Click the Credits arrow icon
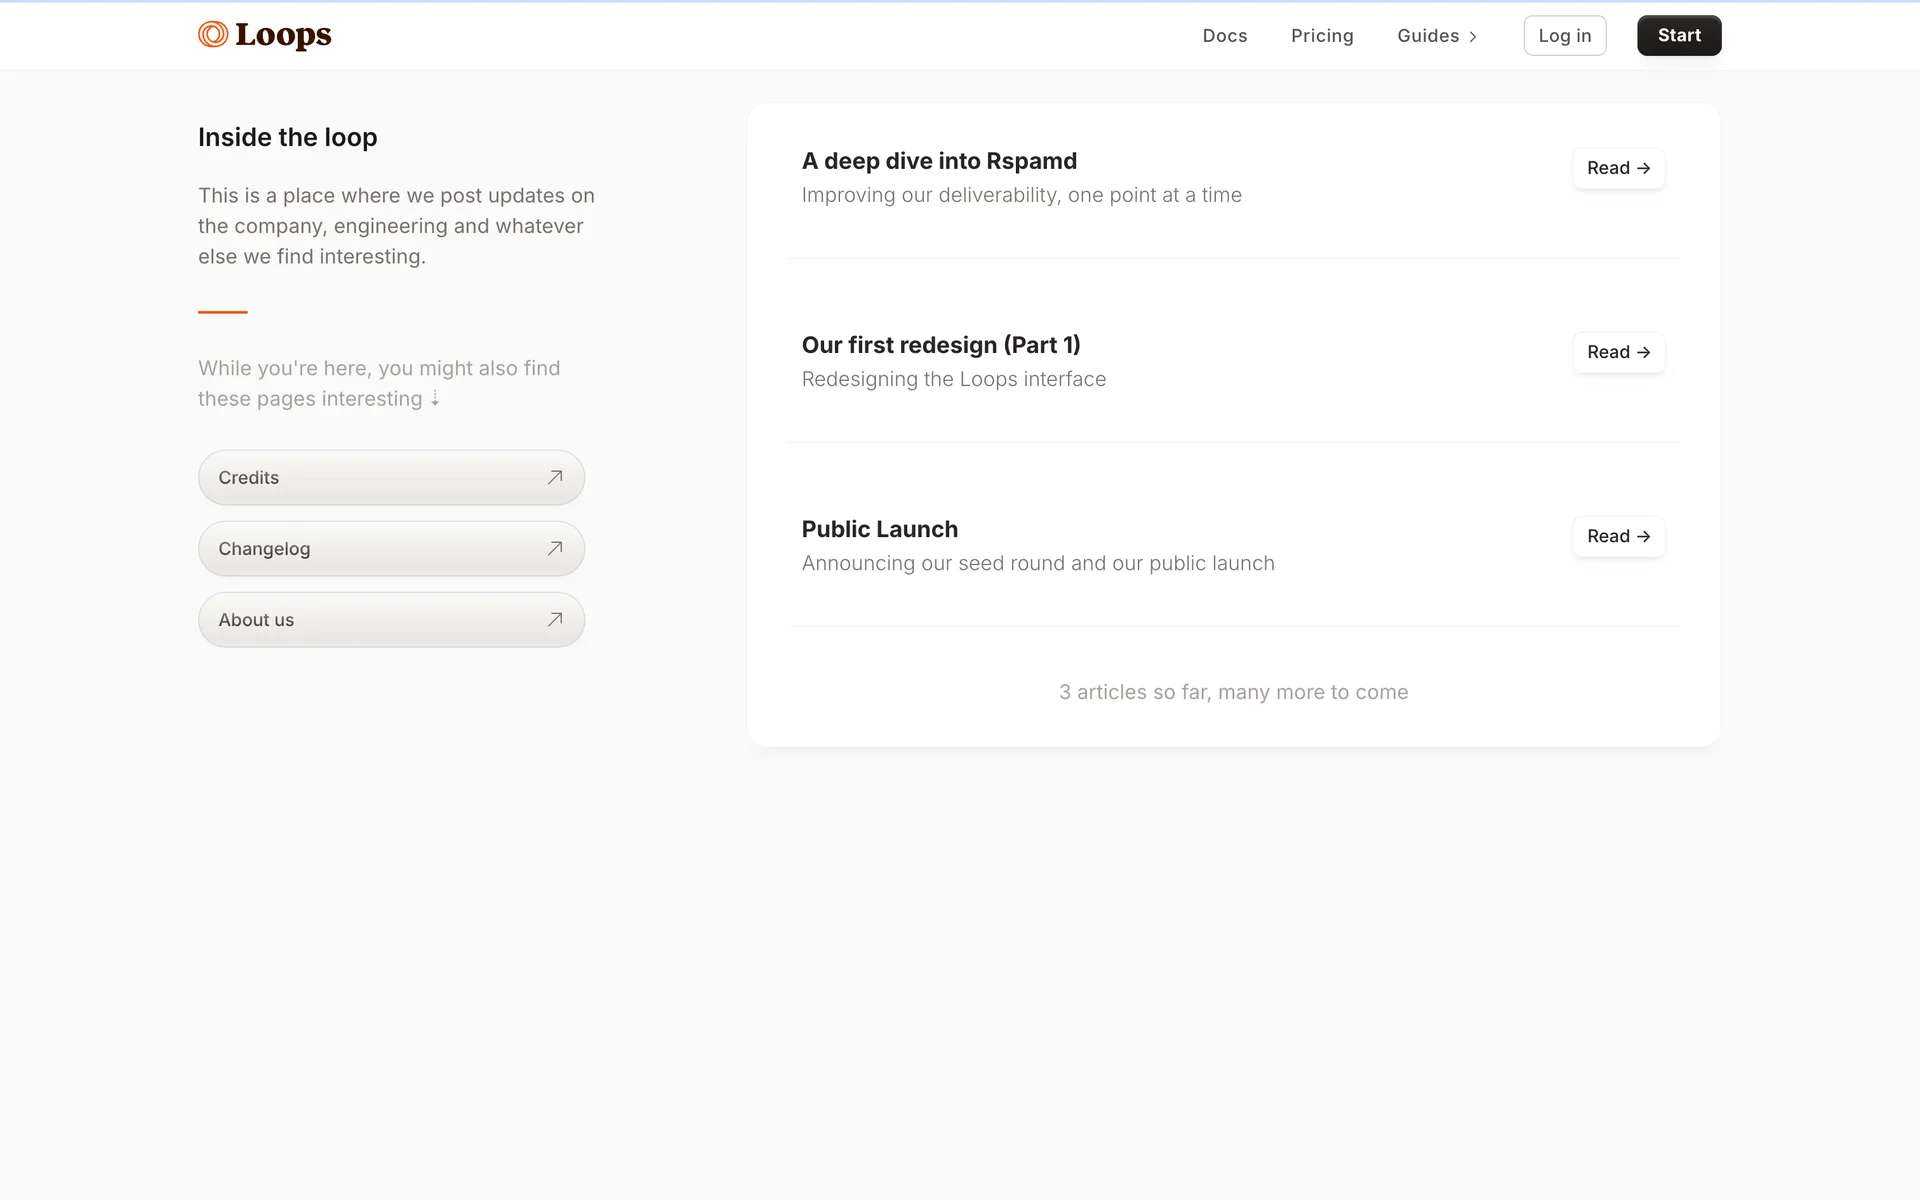The height and width of the screenshot is (1200, 1920). [x=555, y=477]
